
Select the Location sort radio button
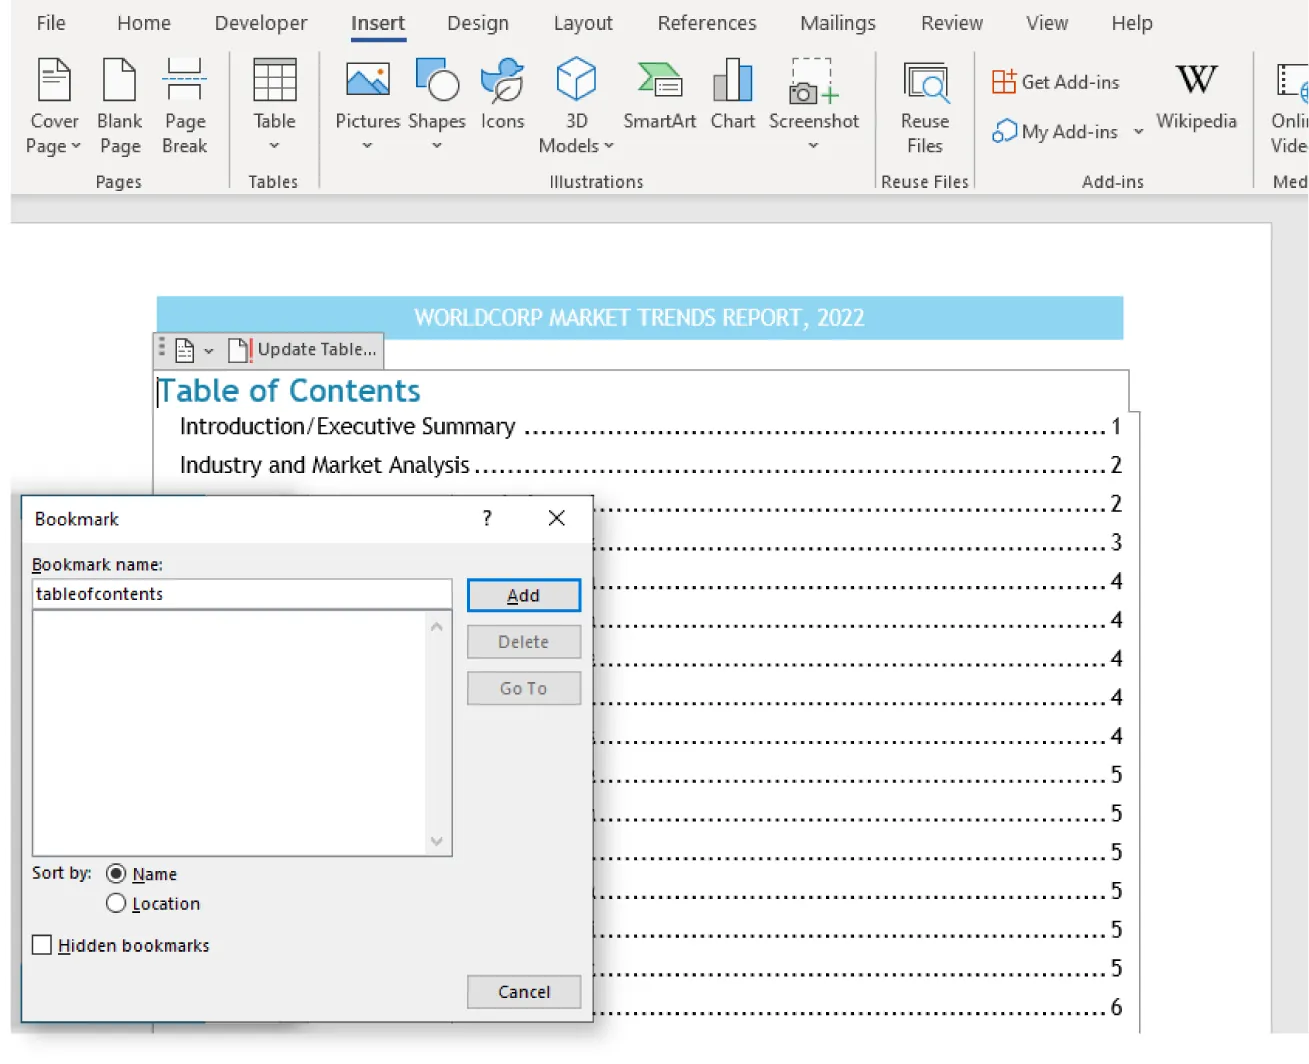coord(116,903)
